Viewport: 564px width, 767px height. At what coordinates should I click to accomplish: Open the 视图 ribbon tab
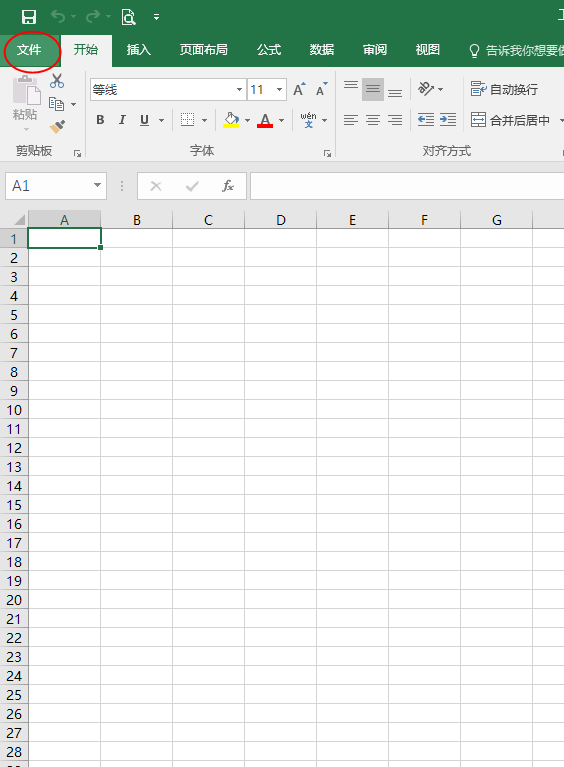428,50
